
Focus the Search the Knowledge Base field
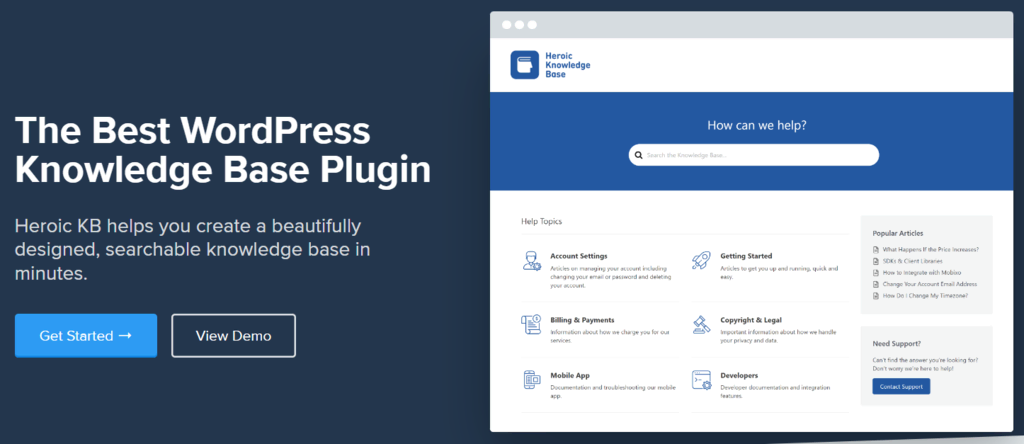(x=754, y=155)
